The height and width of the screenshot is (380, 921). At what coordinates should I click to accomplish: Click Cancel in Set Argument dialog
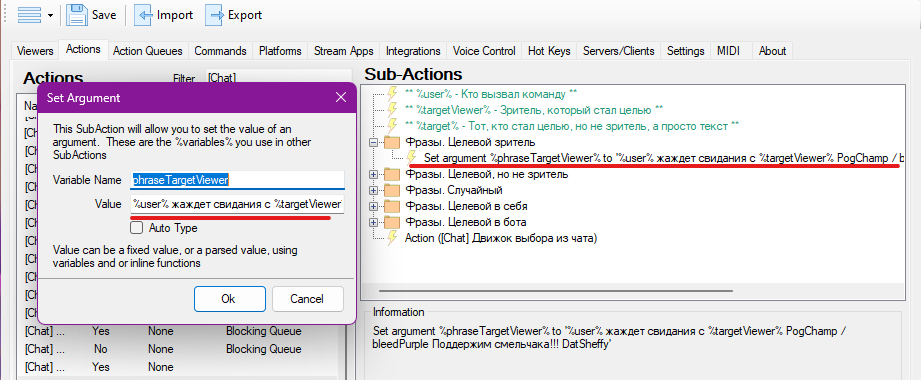point(307,299)
